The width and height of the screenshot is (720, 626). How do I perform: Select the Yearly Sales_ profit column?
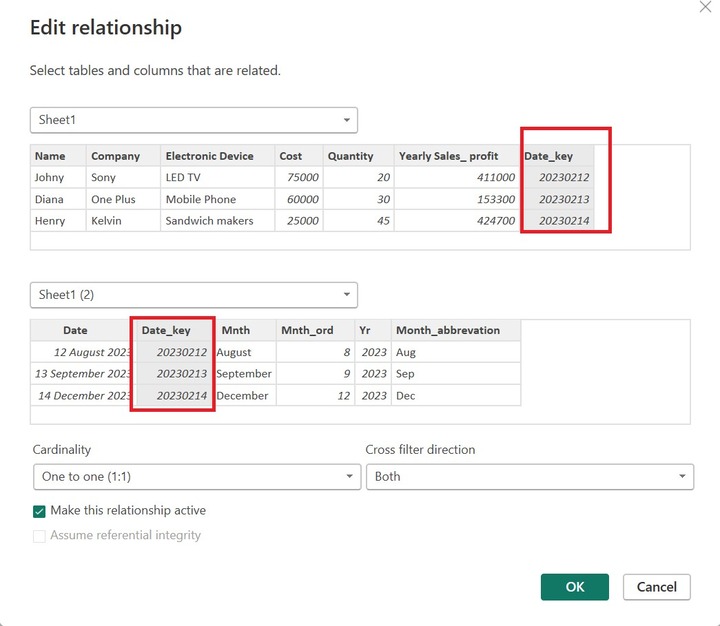[448, 156]
